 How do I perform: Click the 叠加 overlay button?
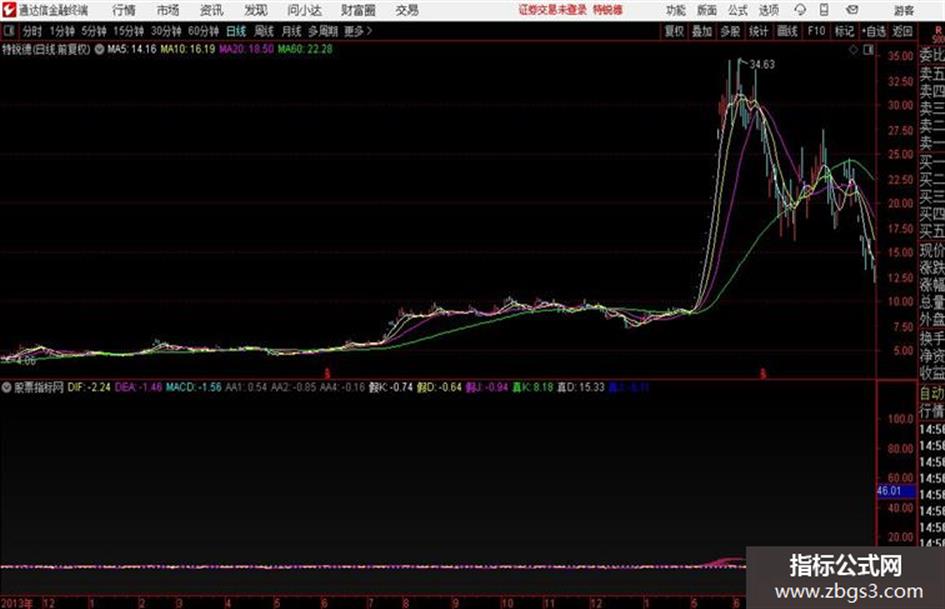[x=702, y=31]
